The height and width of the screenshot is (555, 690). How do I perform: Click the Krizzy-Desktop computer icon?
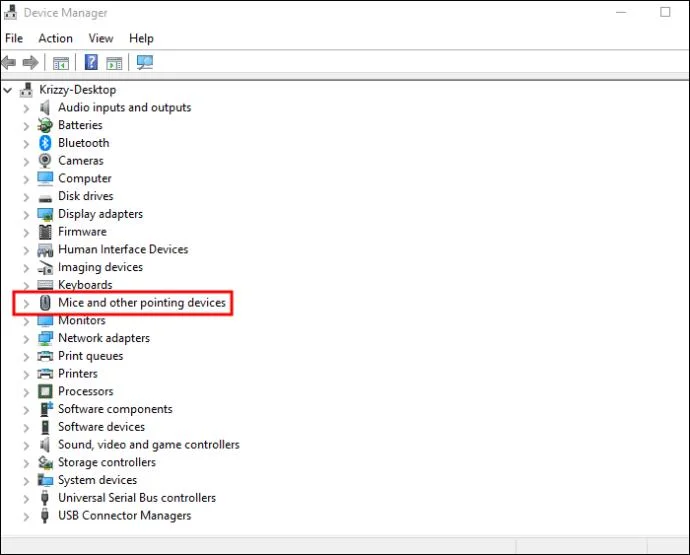[26, 90]
